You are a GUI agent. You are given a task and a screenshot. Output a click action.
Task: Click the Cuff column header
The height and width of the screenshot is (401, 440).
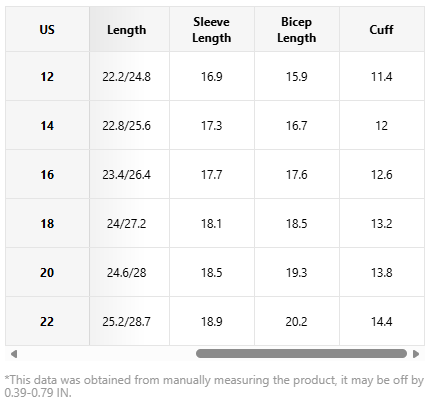pyautogui.click(x=382, y=29)
